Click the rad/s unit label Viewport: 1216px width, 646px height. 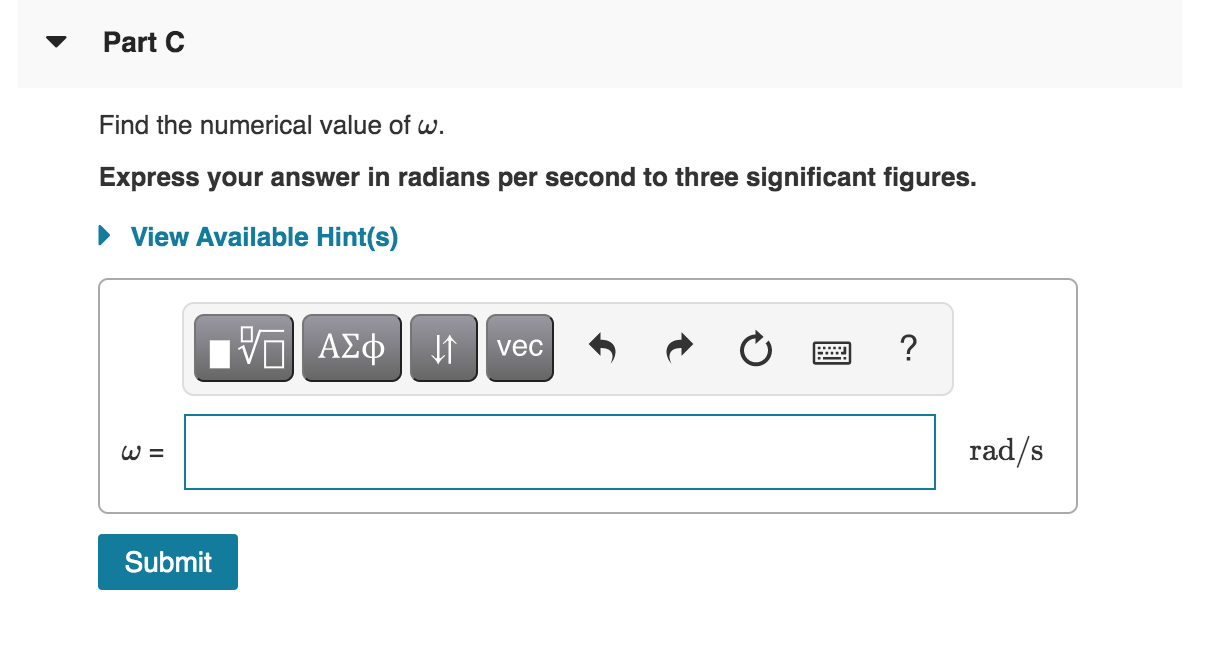pyautogui.click(x=1006, y=450)
